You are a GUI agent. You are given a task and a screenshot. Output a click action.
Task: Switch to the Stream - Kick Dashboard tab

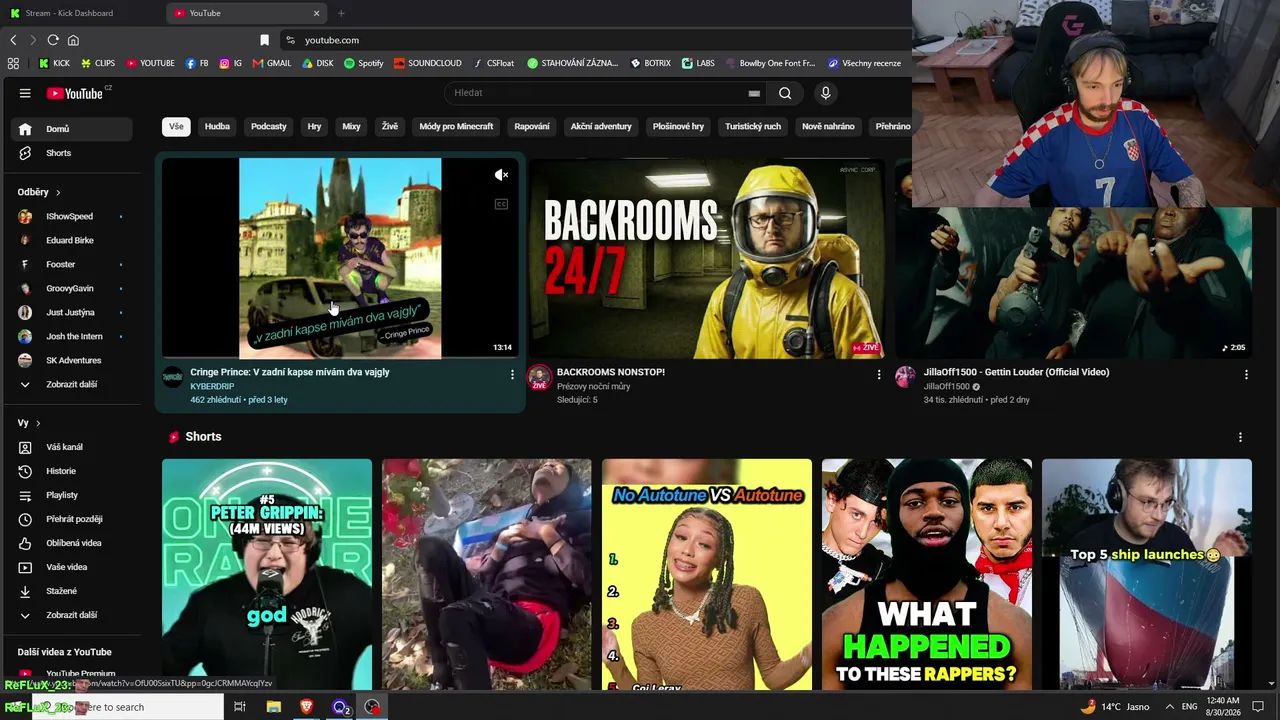78,13
